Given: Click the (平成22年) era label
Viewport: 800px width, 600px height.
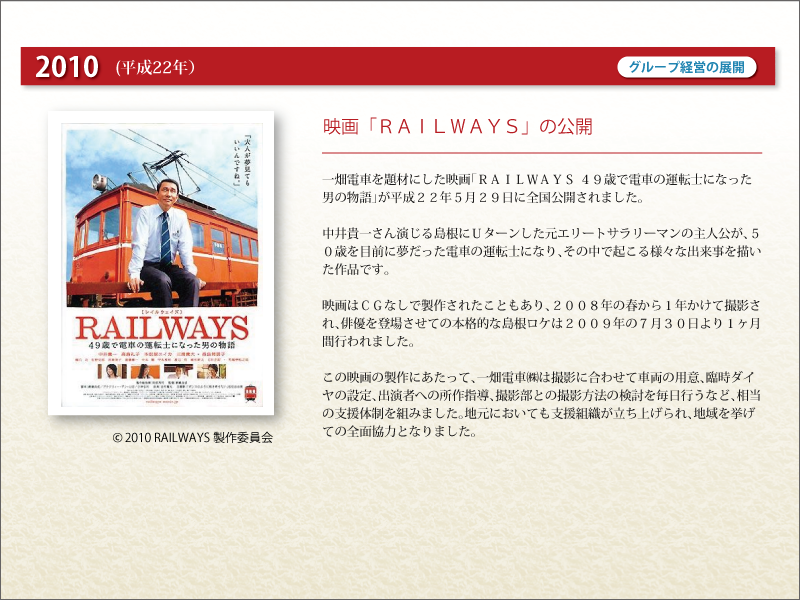Looking at the screenshot, I should [x=154, y=68].
